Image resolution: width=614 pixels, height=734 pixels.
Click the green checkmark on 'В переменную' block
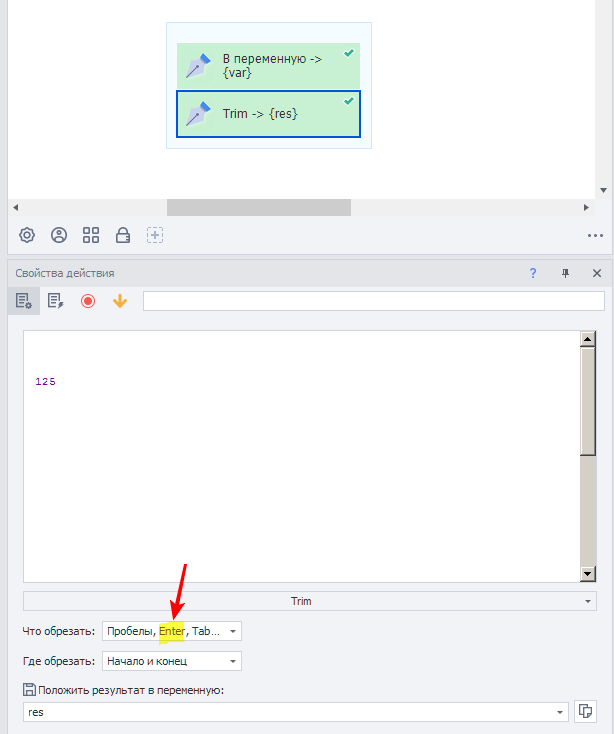pyautogui.click(x=349, y=53)
